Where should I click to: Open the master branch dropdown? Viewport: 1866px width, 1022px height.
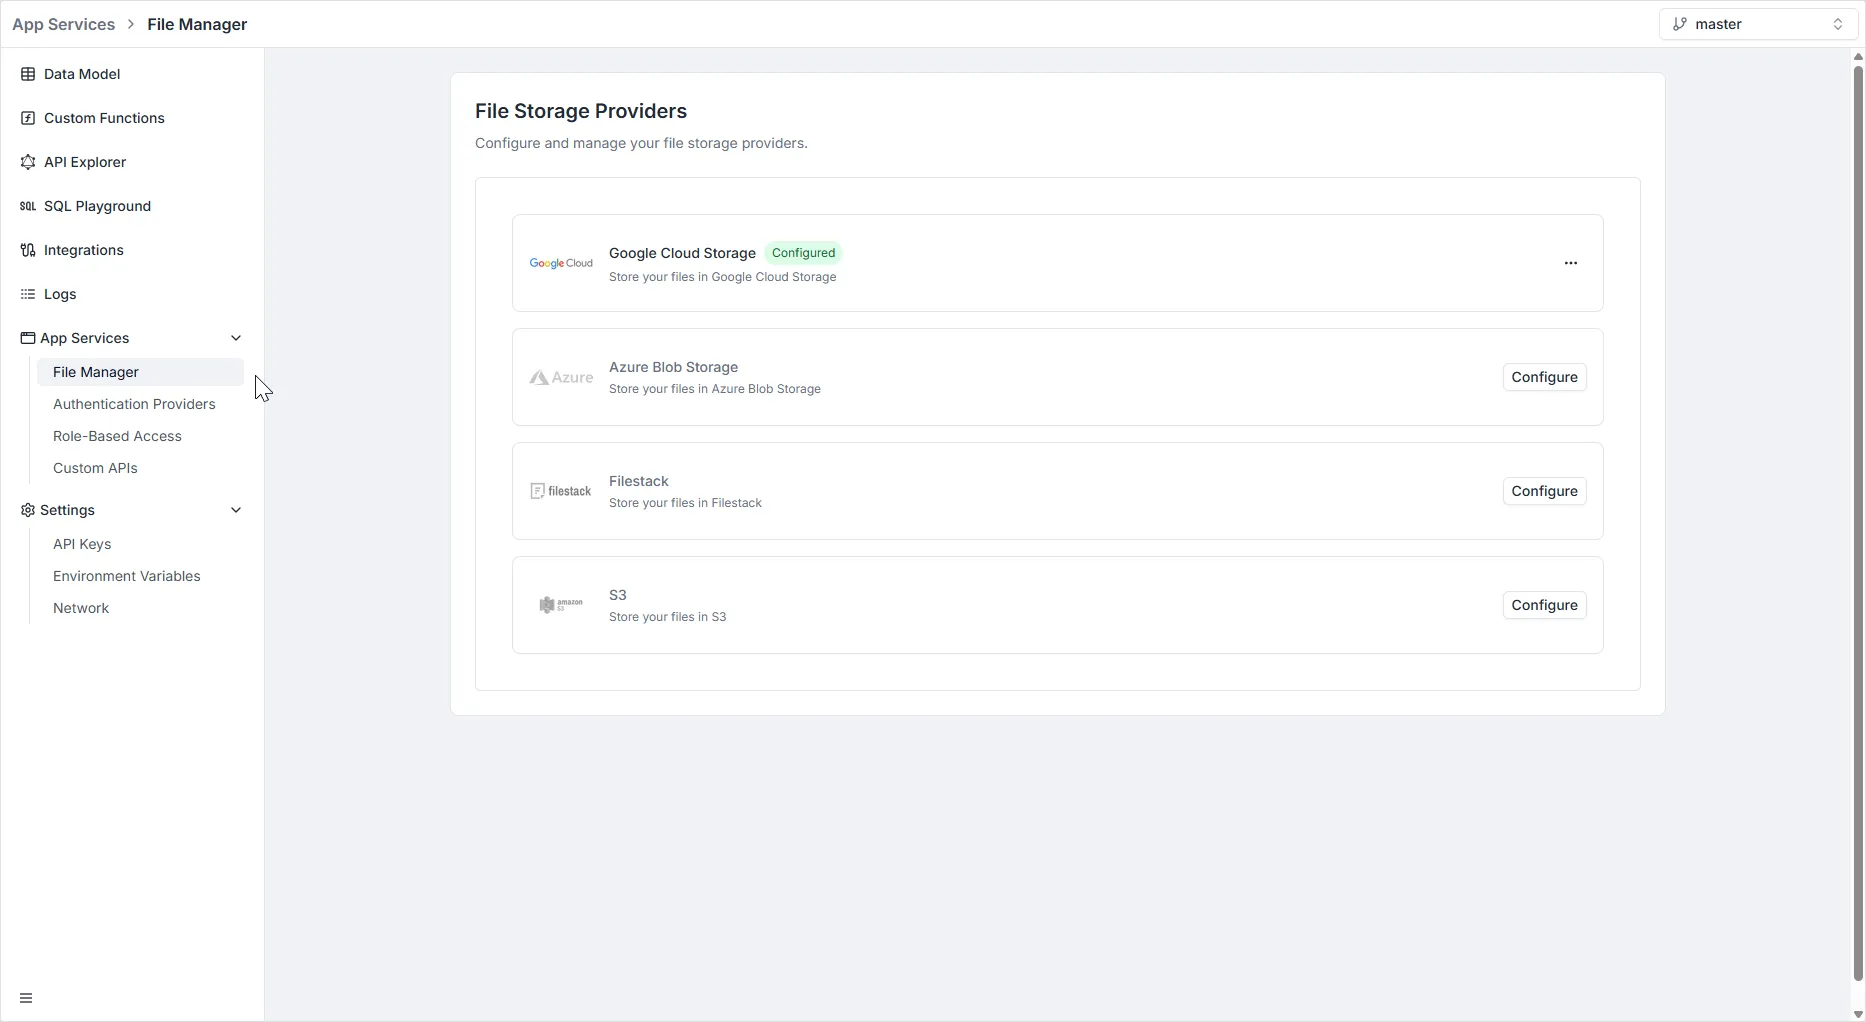(x=1757, y=24)
